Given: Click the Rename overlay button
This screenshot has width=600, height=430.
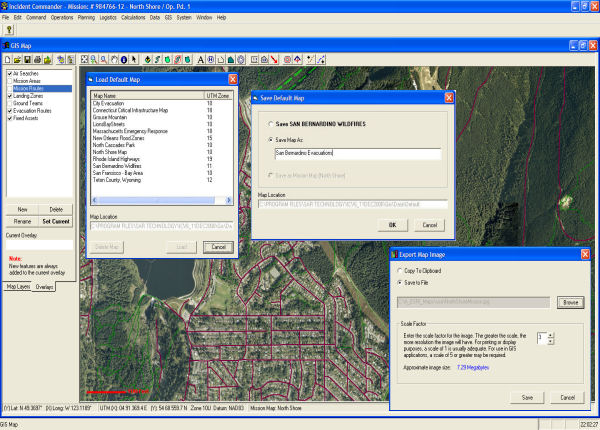Looking at the screenshot, I should pos(22,222).
